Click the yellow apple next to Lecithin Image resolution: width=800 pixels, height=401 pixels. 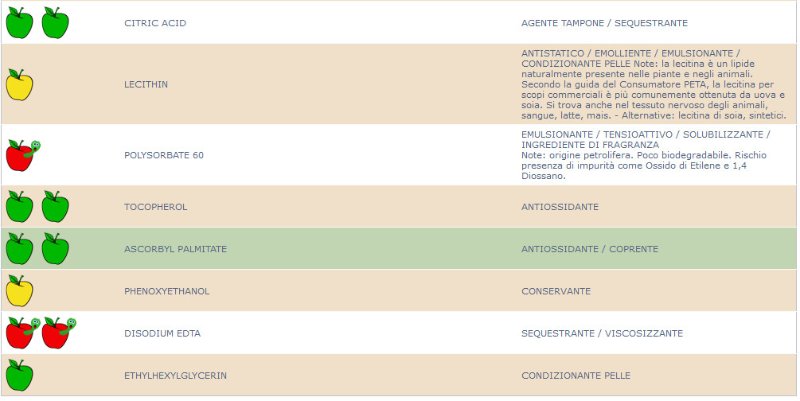click(x=19, y=84)
